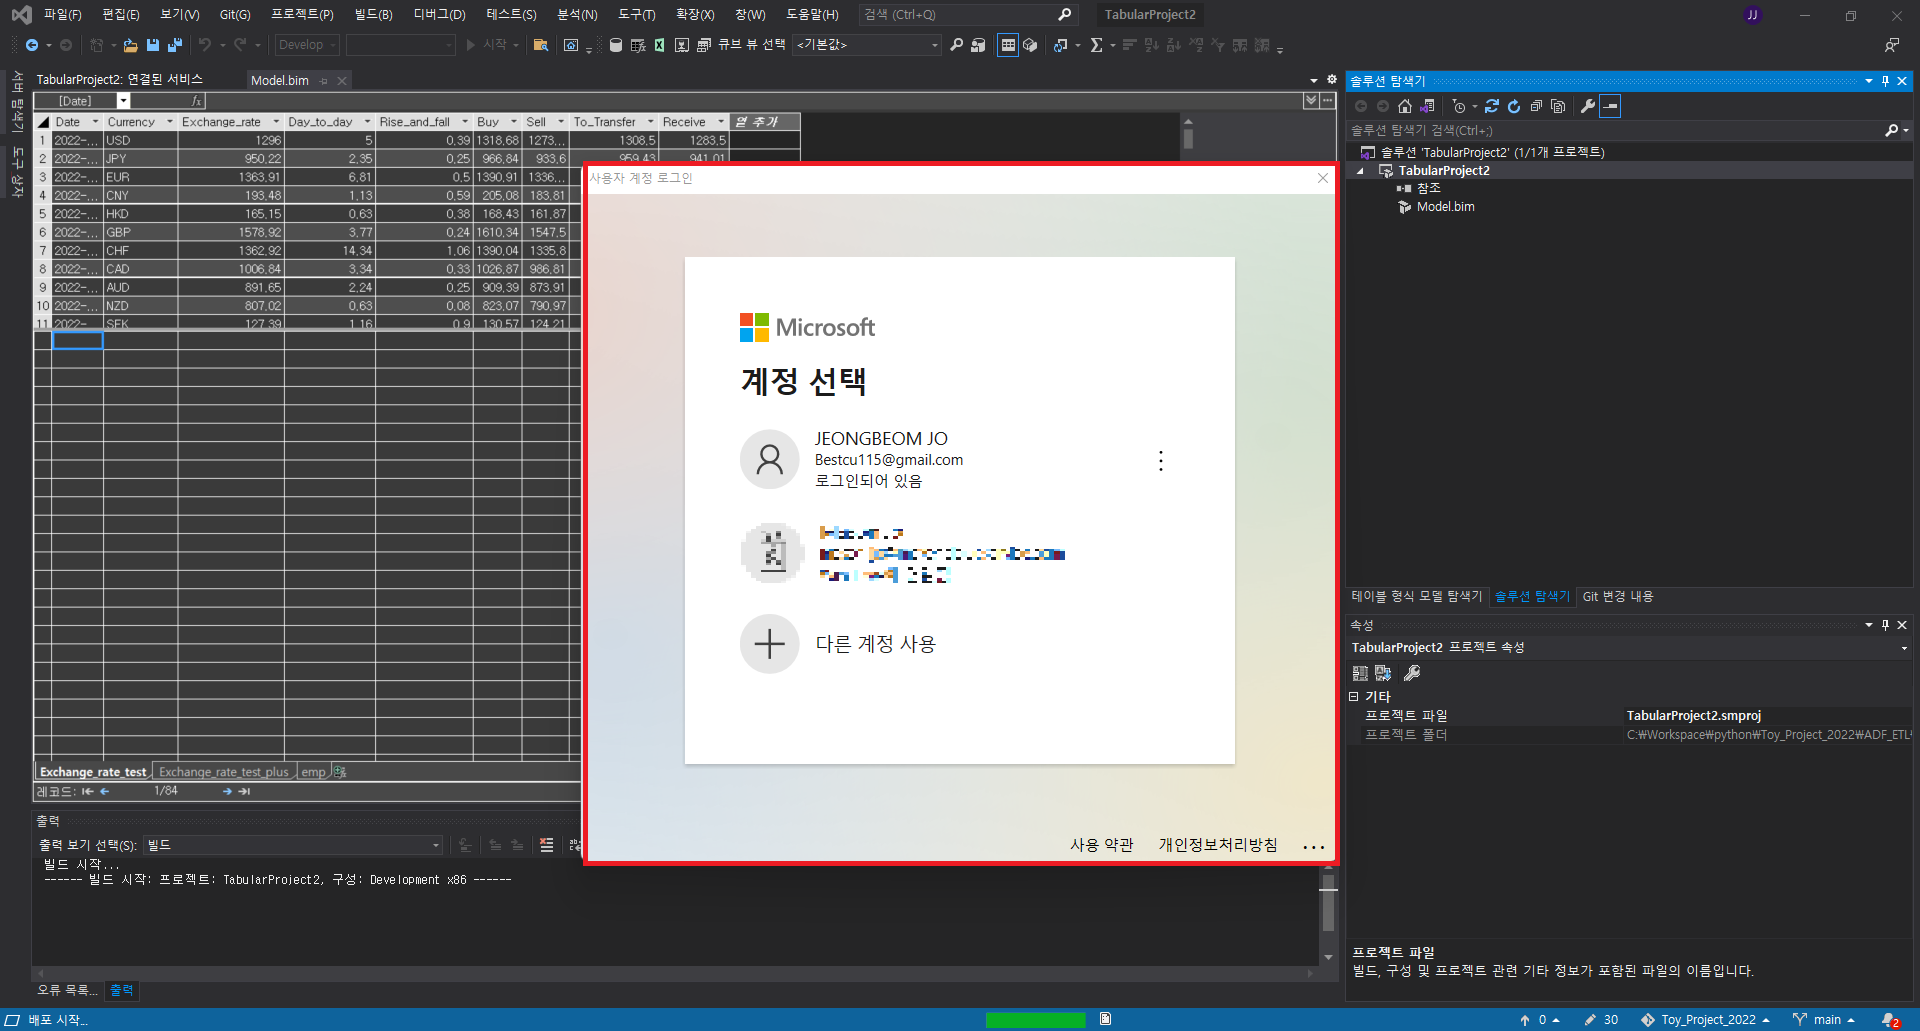Open the 개인정보처리방침 link
Viewport: 1920px width, 1031px height.
point(1218,845)
